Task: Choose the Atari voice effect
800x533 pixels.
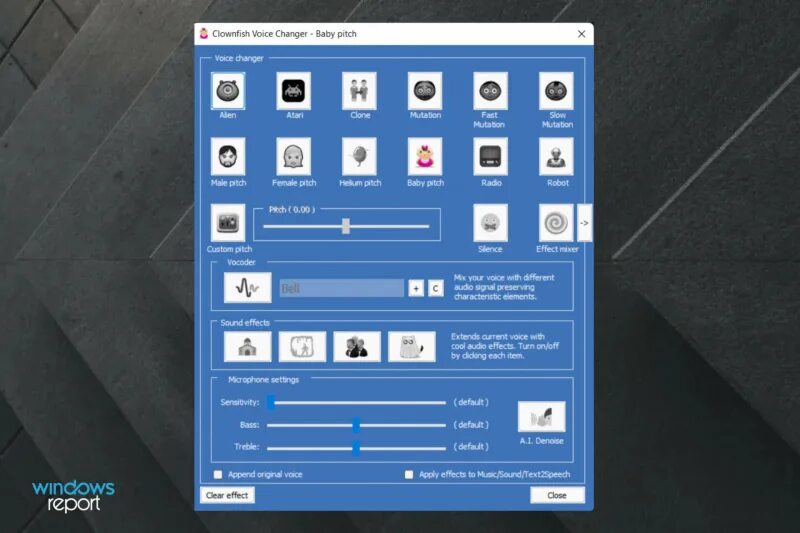Action: tap(293, 91)
